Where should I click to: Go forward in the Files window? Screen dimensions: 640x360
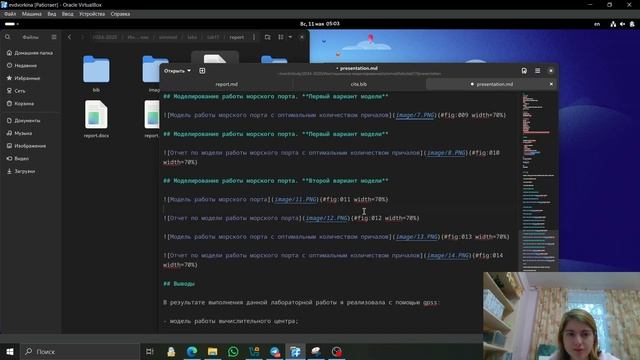(x=82, y=37)
